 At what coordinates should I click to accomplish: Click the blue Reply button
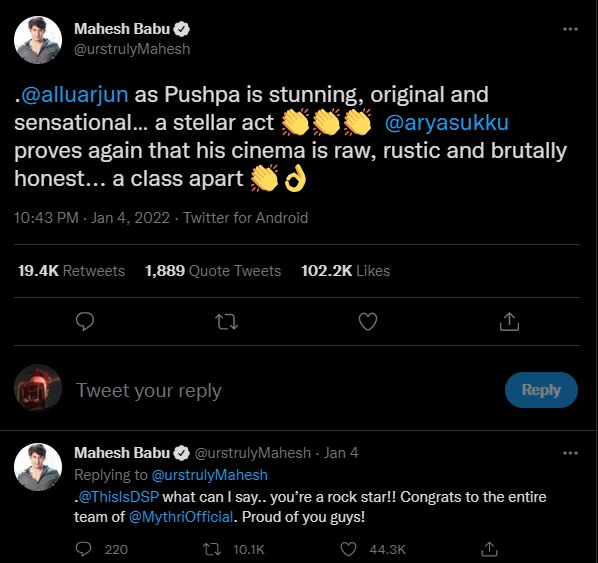tap(541, 390)
